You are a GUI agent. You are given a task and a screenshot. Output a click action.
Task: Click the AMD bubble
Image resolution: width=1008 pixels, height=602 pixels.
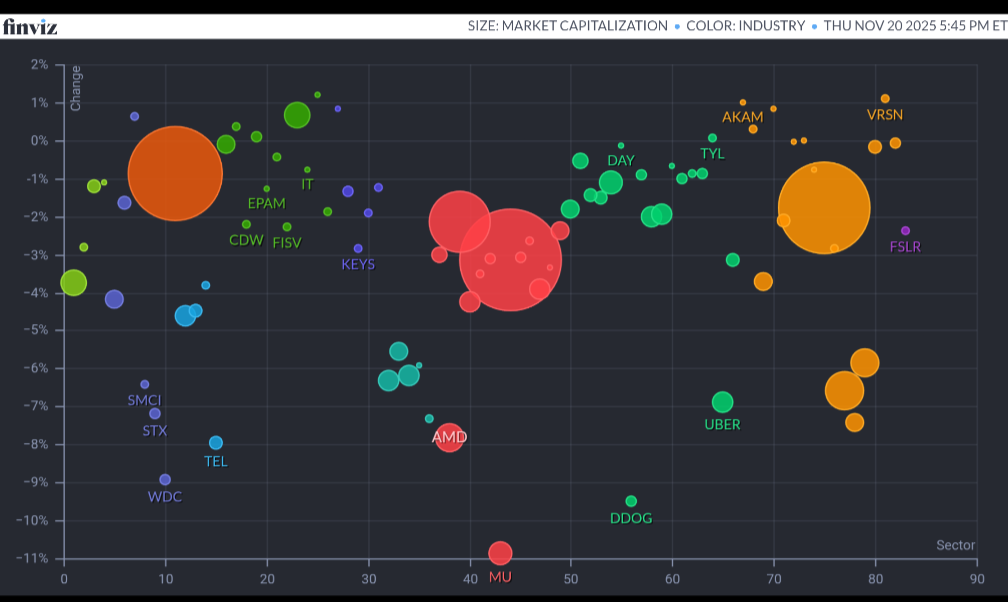click(449, 437)
